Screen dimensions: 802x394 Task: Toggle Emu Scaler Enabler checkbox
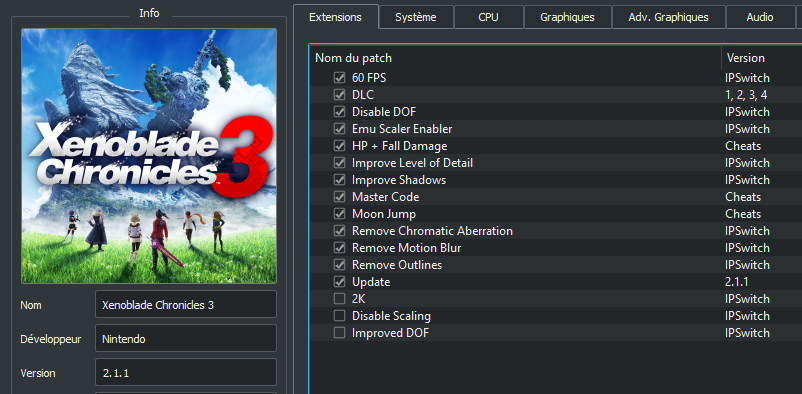pyautogui.click(x=339, y=129)
